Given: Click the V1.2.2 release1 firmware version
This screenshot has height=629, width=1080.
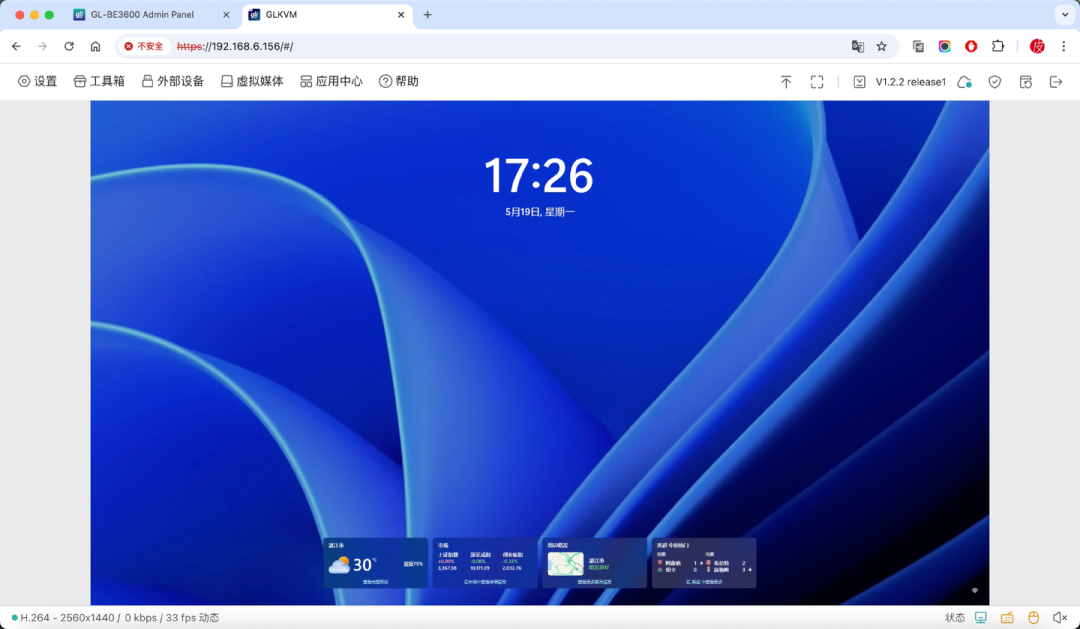Looking at the screenshot, I should (910, 82).
